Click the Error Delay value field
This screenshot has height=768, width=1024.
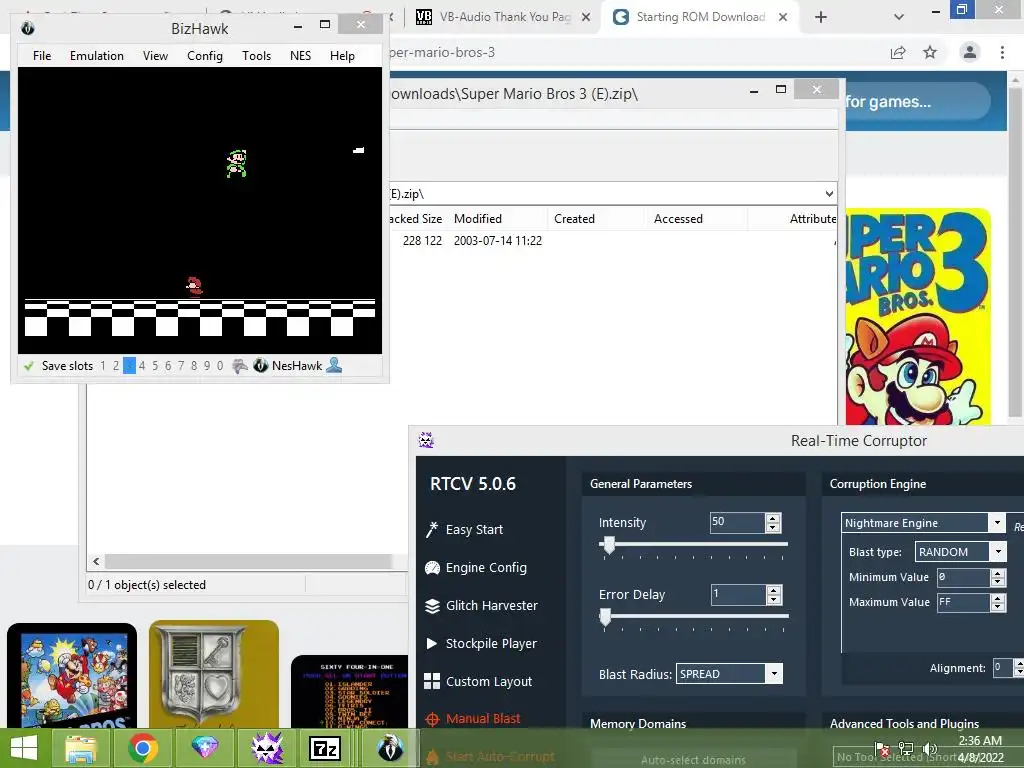(737, 594)
